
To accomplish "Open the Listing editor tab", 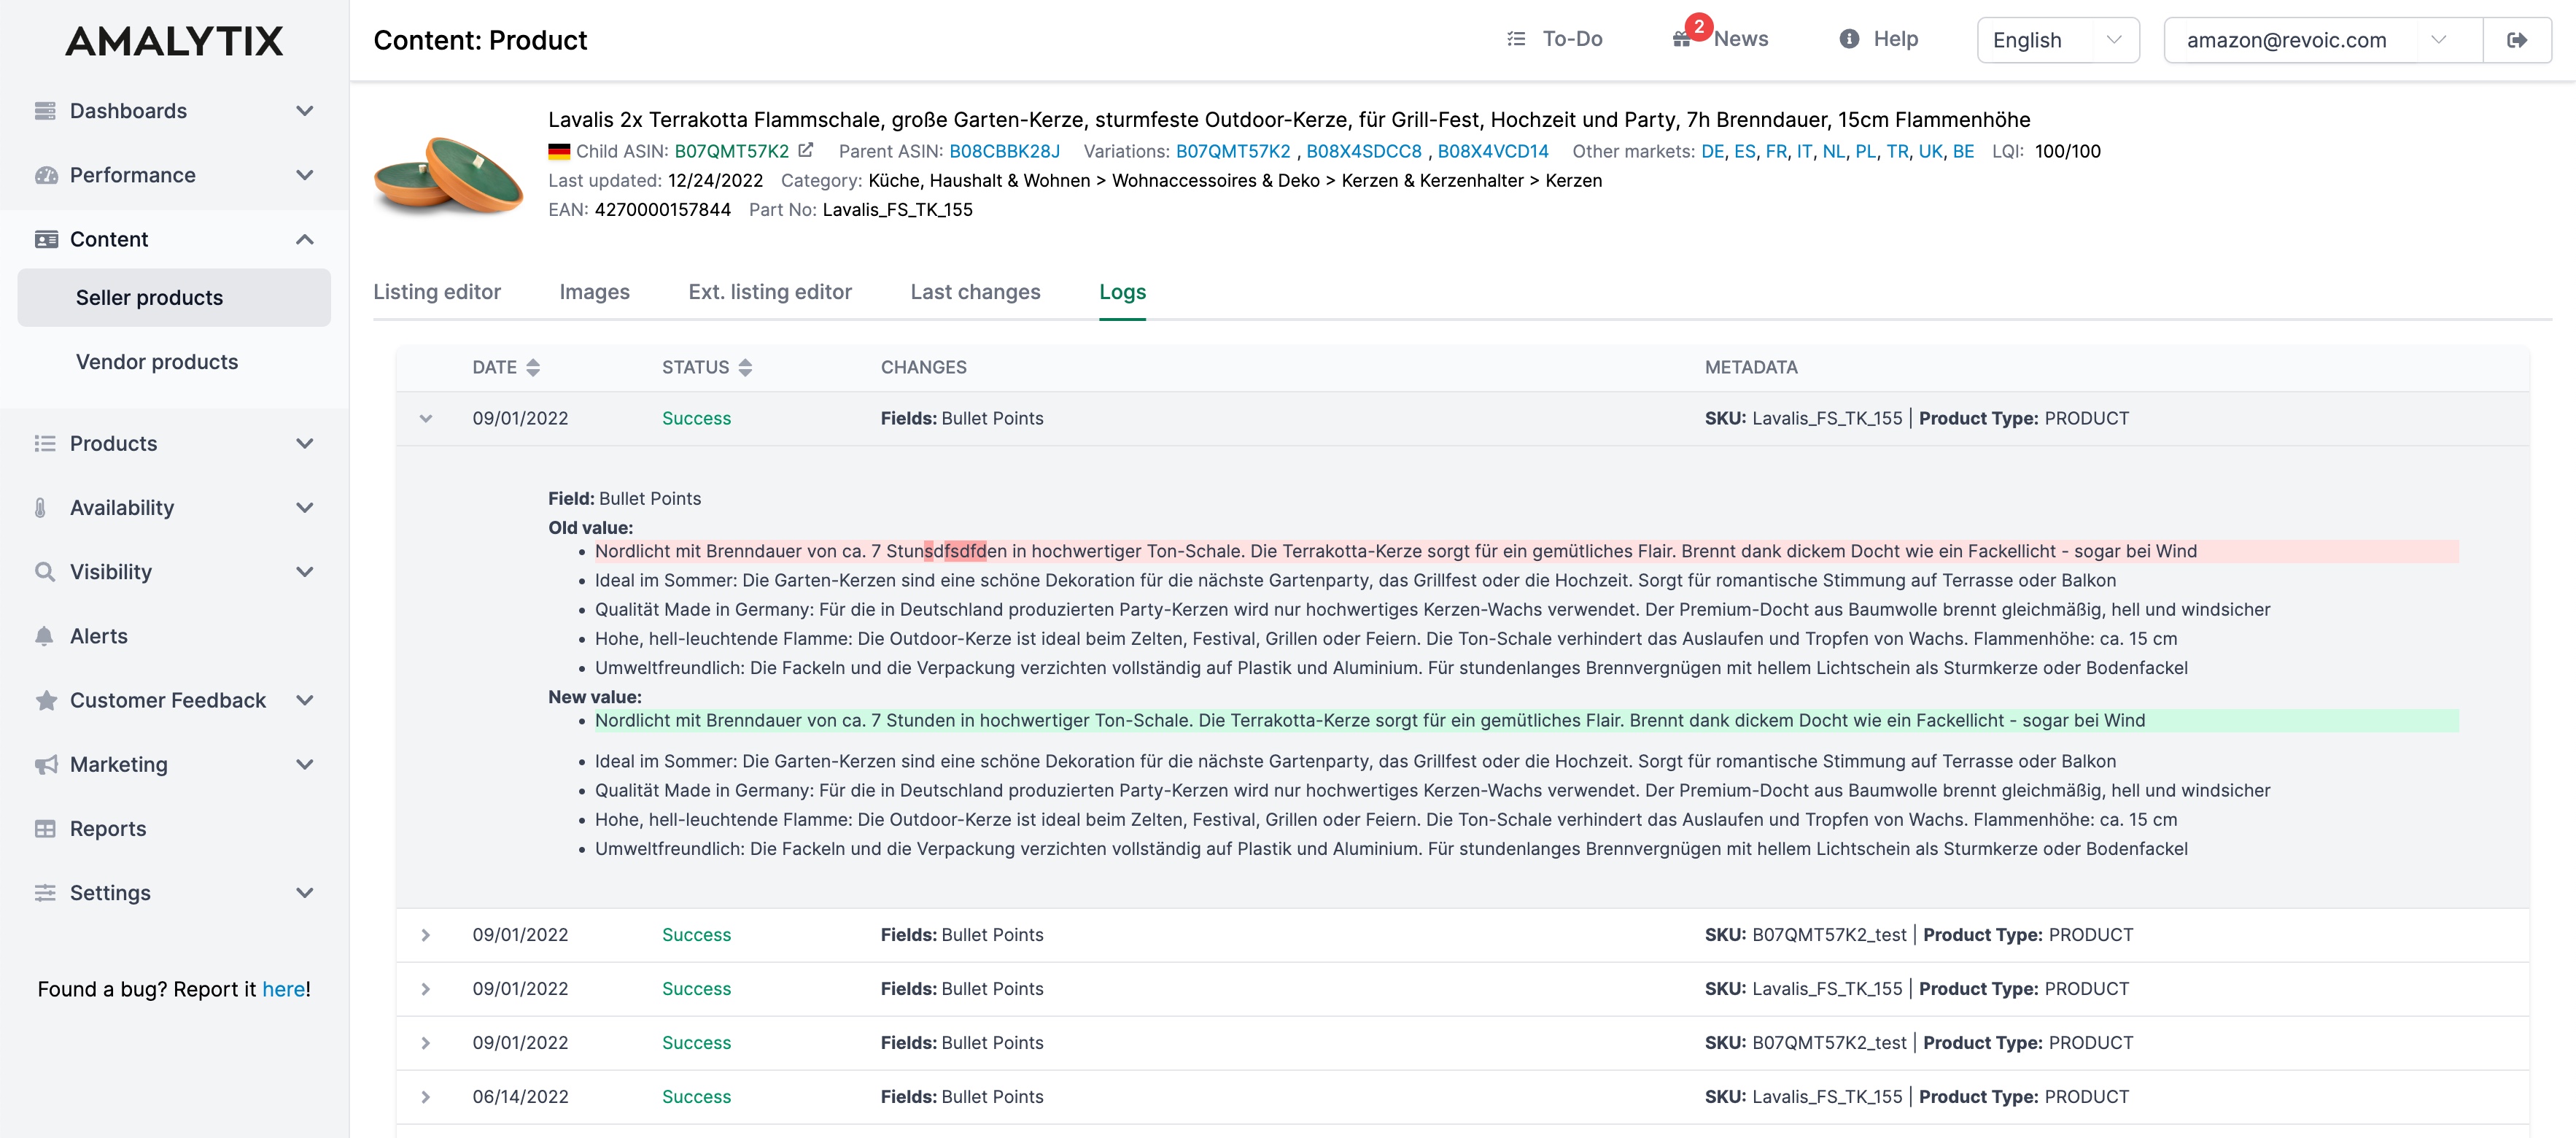I will coord(437,292).
